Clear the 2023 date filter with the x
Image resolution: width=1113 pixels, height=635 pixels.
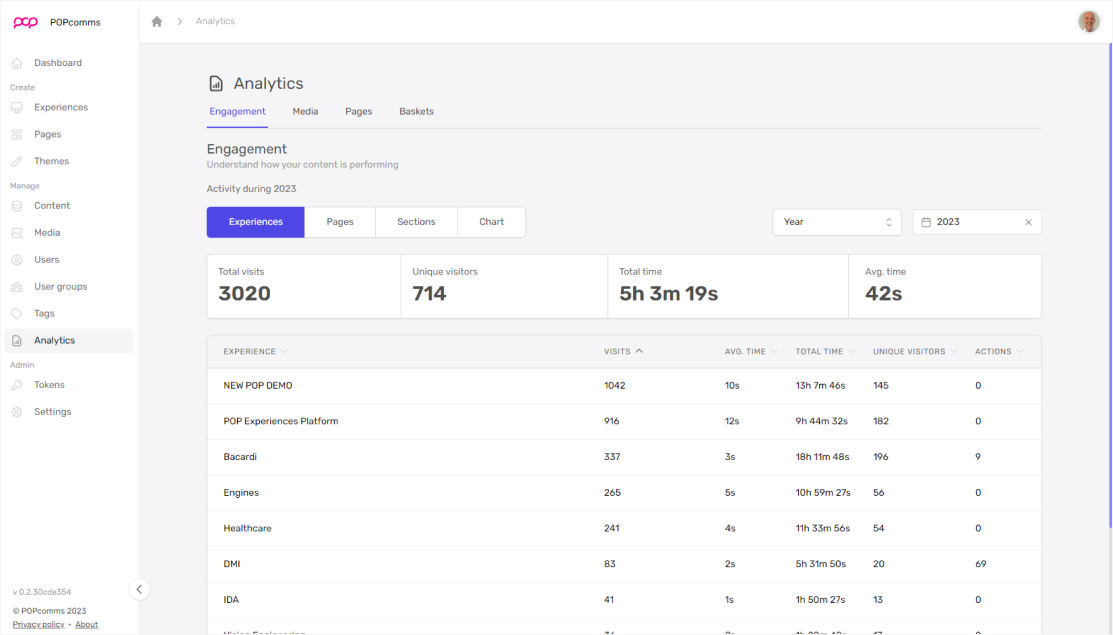tap(1028, 222)
